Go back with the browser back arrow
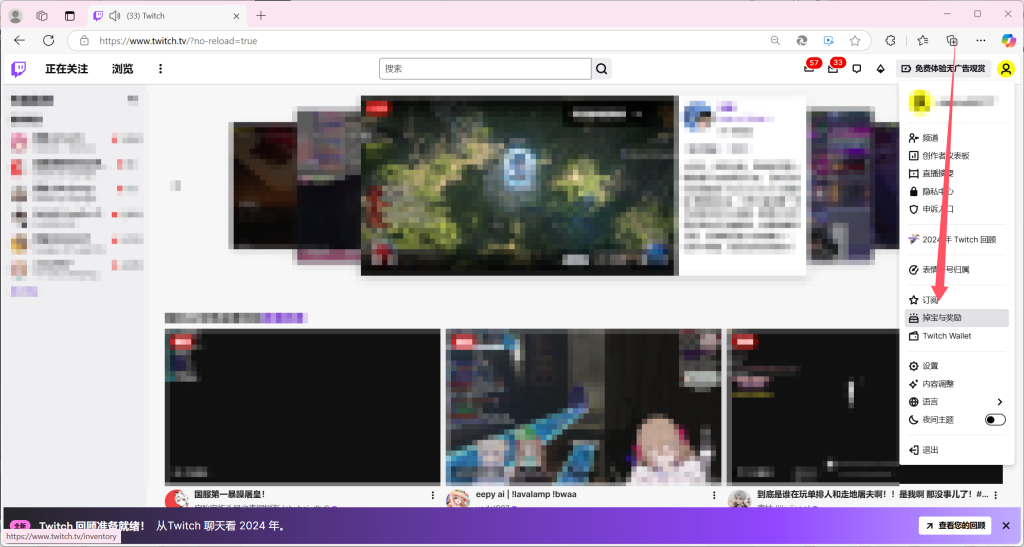This screenshot has width=1024, height=547. [x=20, y=40]
